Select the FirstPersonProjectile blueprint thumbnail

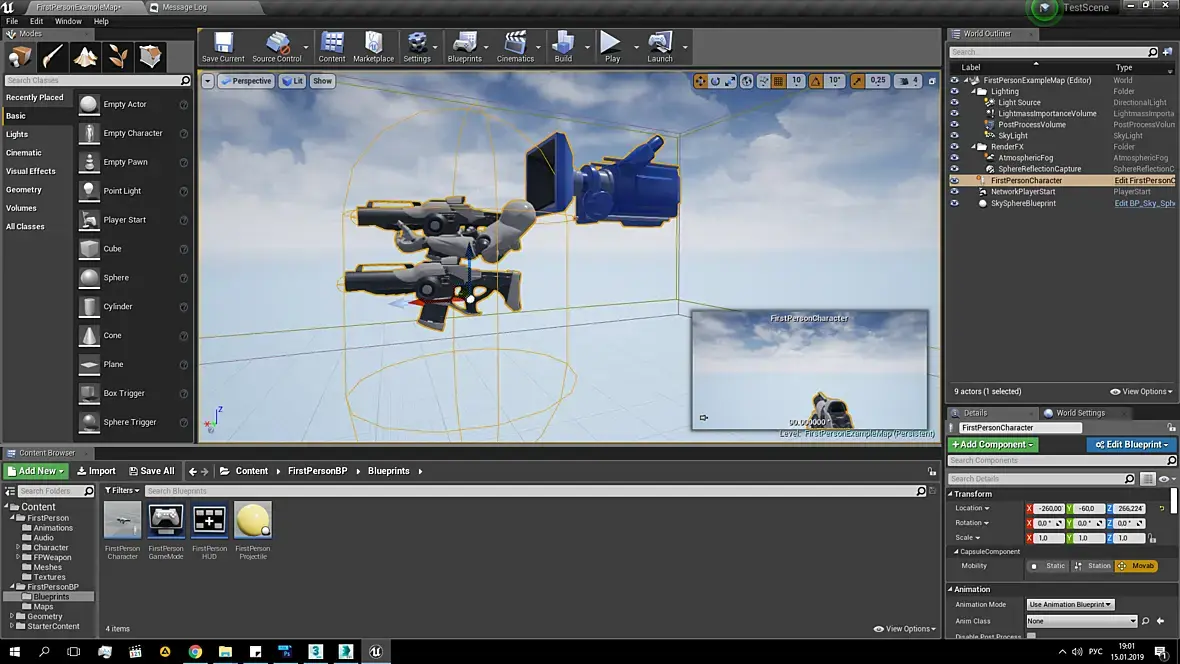click(253, 521)
